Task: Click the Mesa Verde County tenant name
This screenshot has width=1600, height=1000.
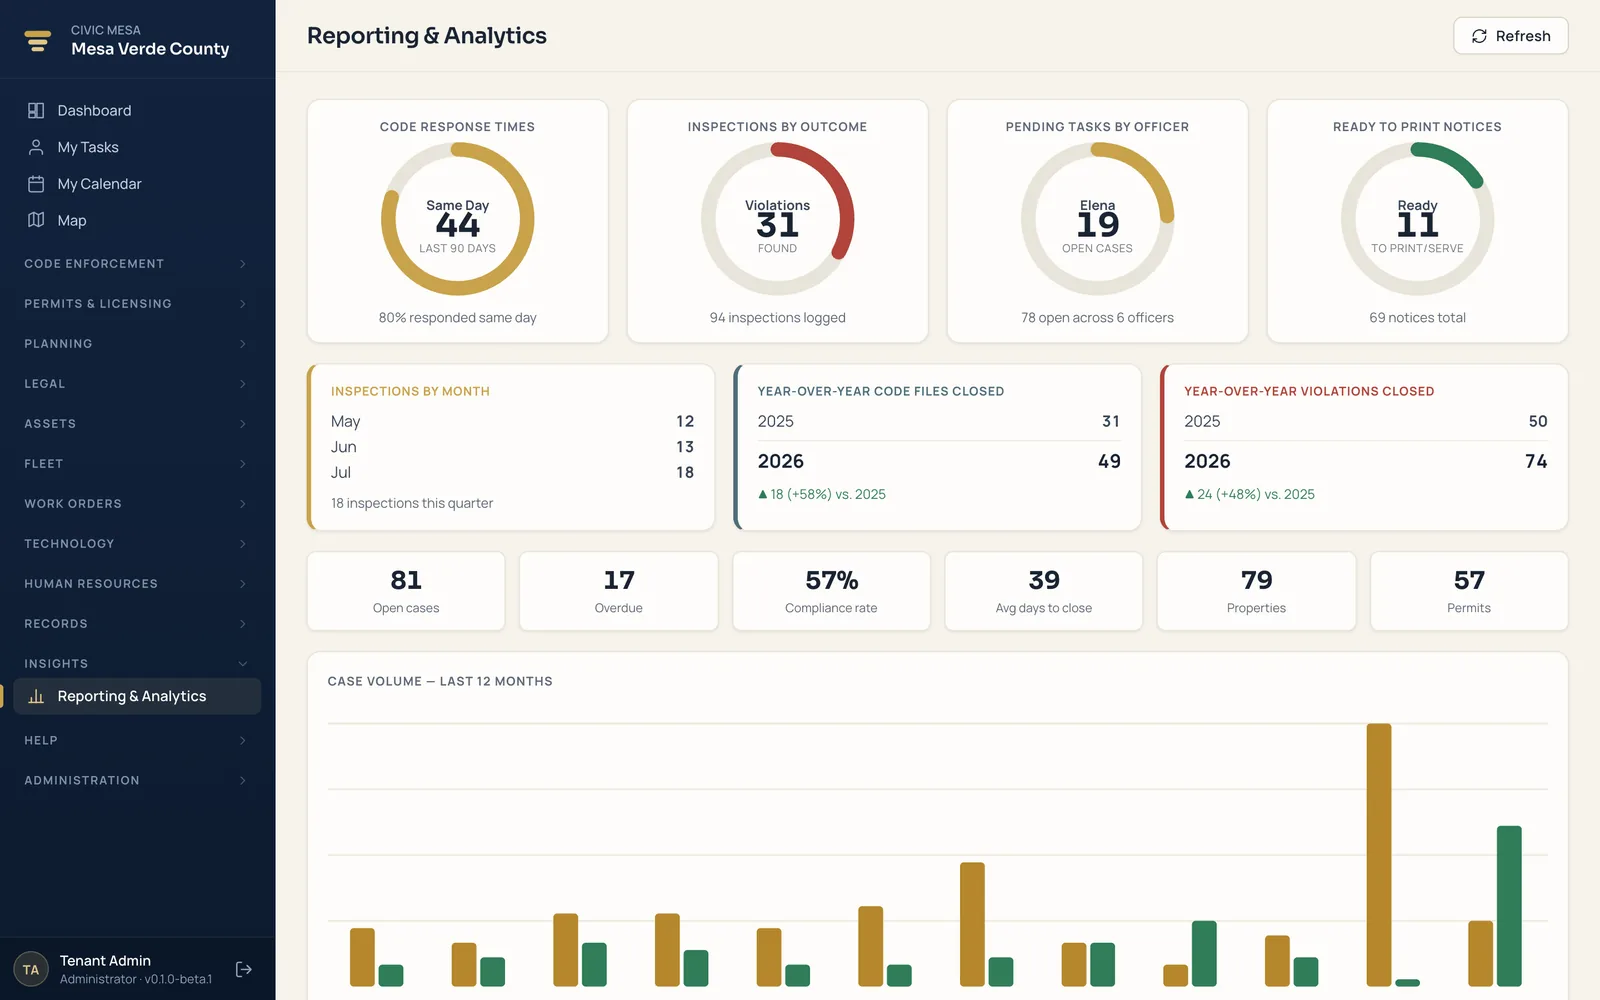Action: [x=150, y=49]
